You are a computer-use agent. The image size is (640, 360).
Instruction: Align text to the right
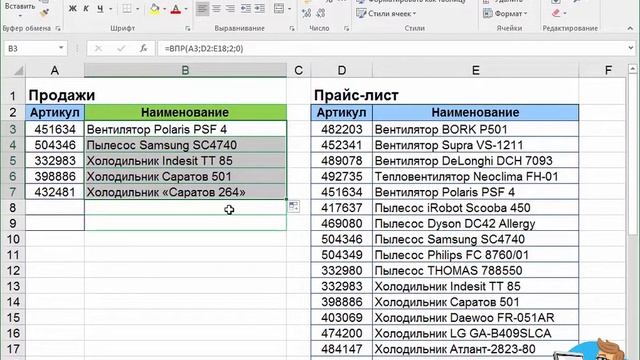(x=230, y=9)
